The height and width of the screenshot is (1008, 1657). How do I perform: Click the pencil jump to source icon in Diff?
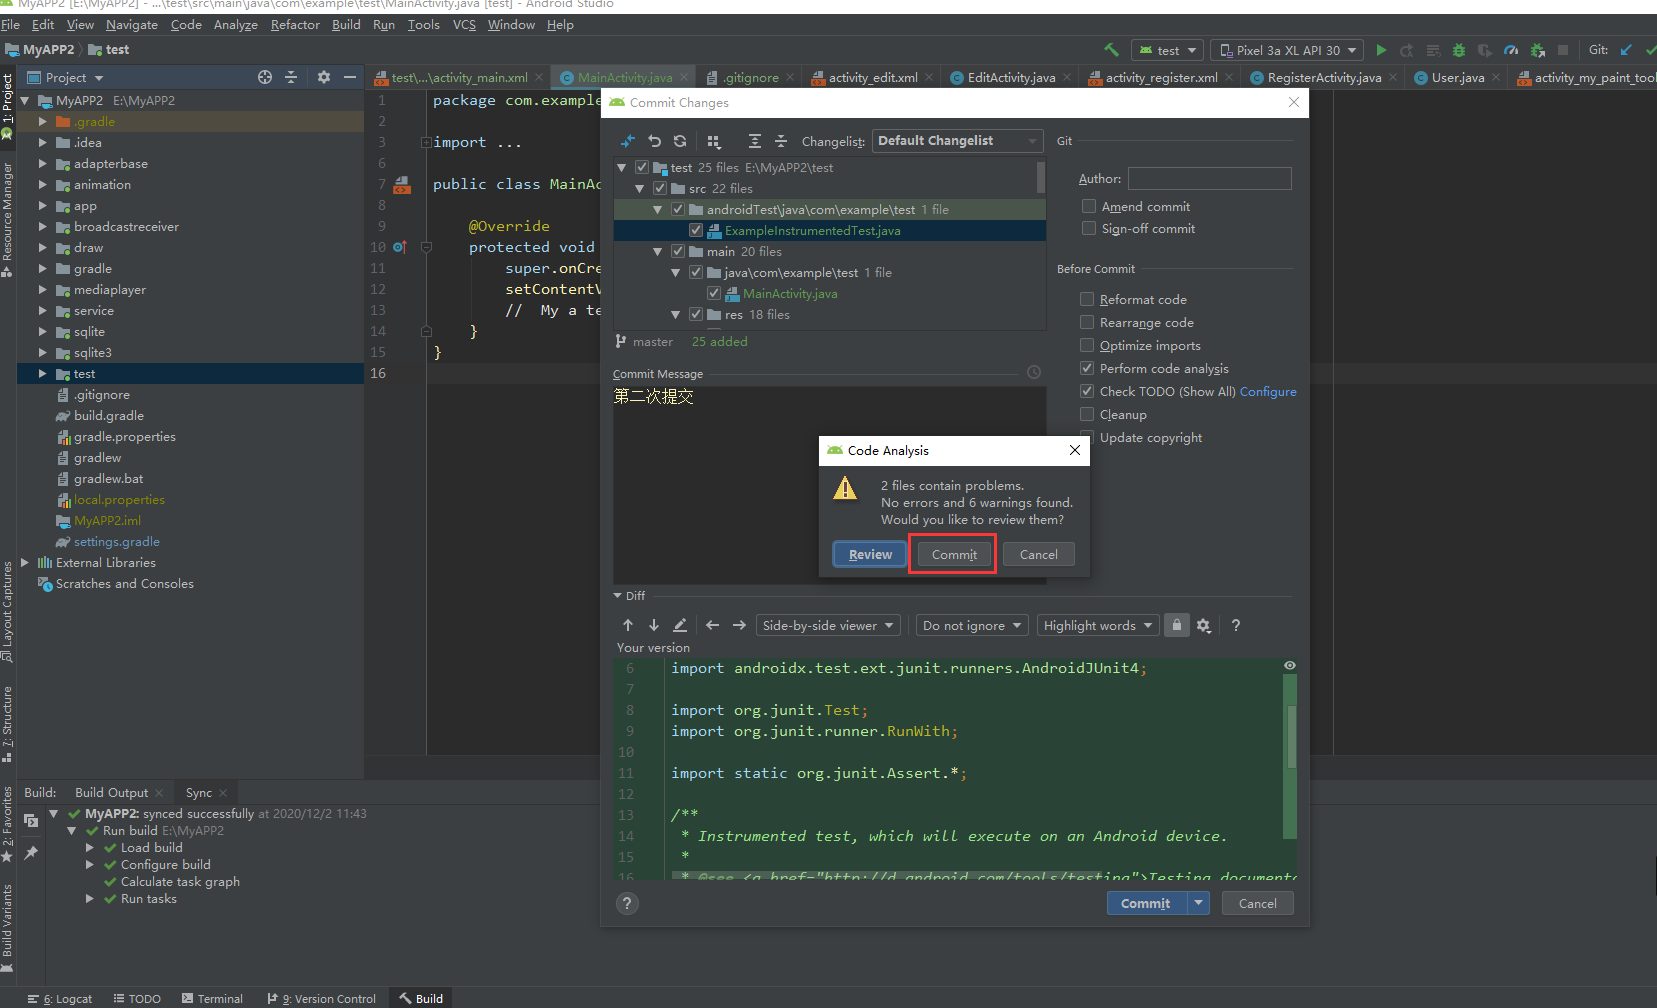coord(680,625)
